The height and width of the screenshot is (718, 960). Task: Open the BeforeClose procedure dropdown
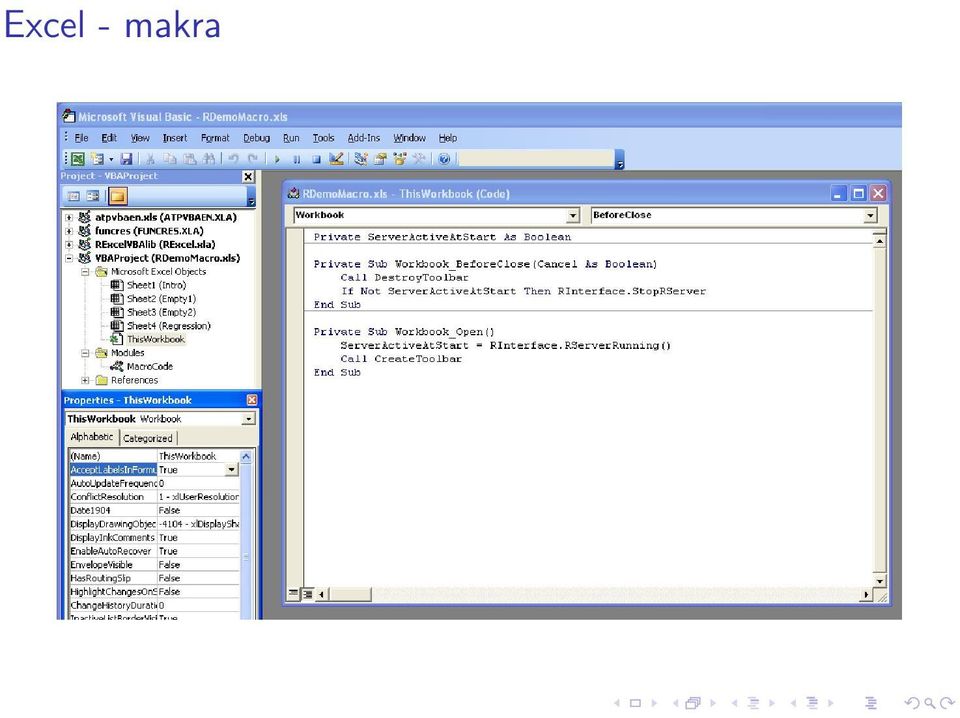click(x=870, y=215)
